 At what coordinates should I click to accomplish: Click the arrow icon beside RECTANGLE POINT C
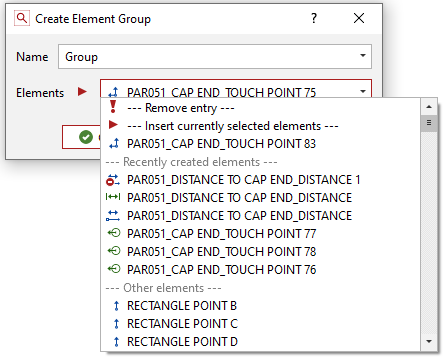116,324
